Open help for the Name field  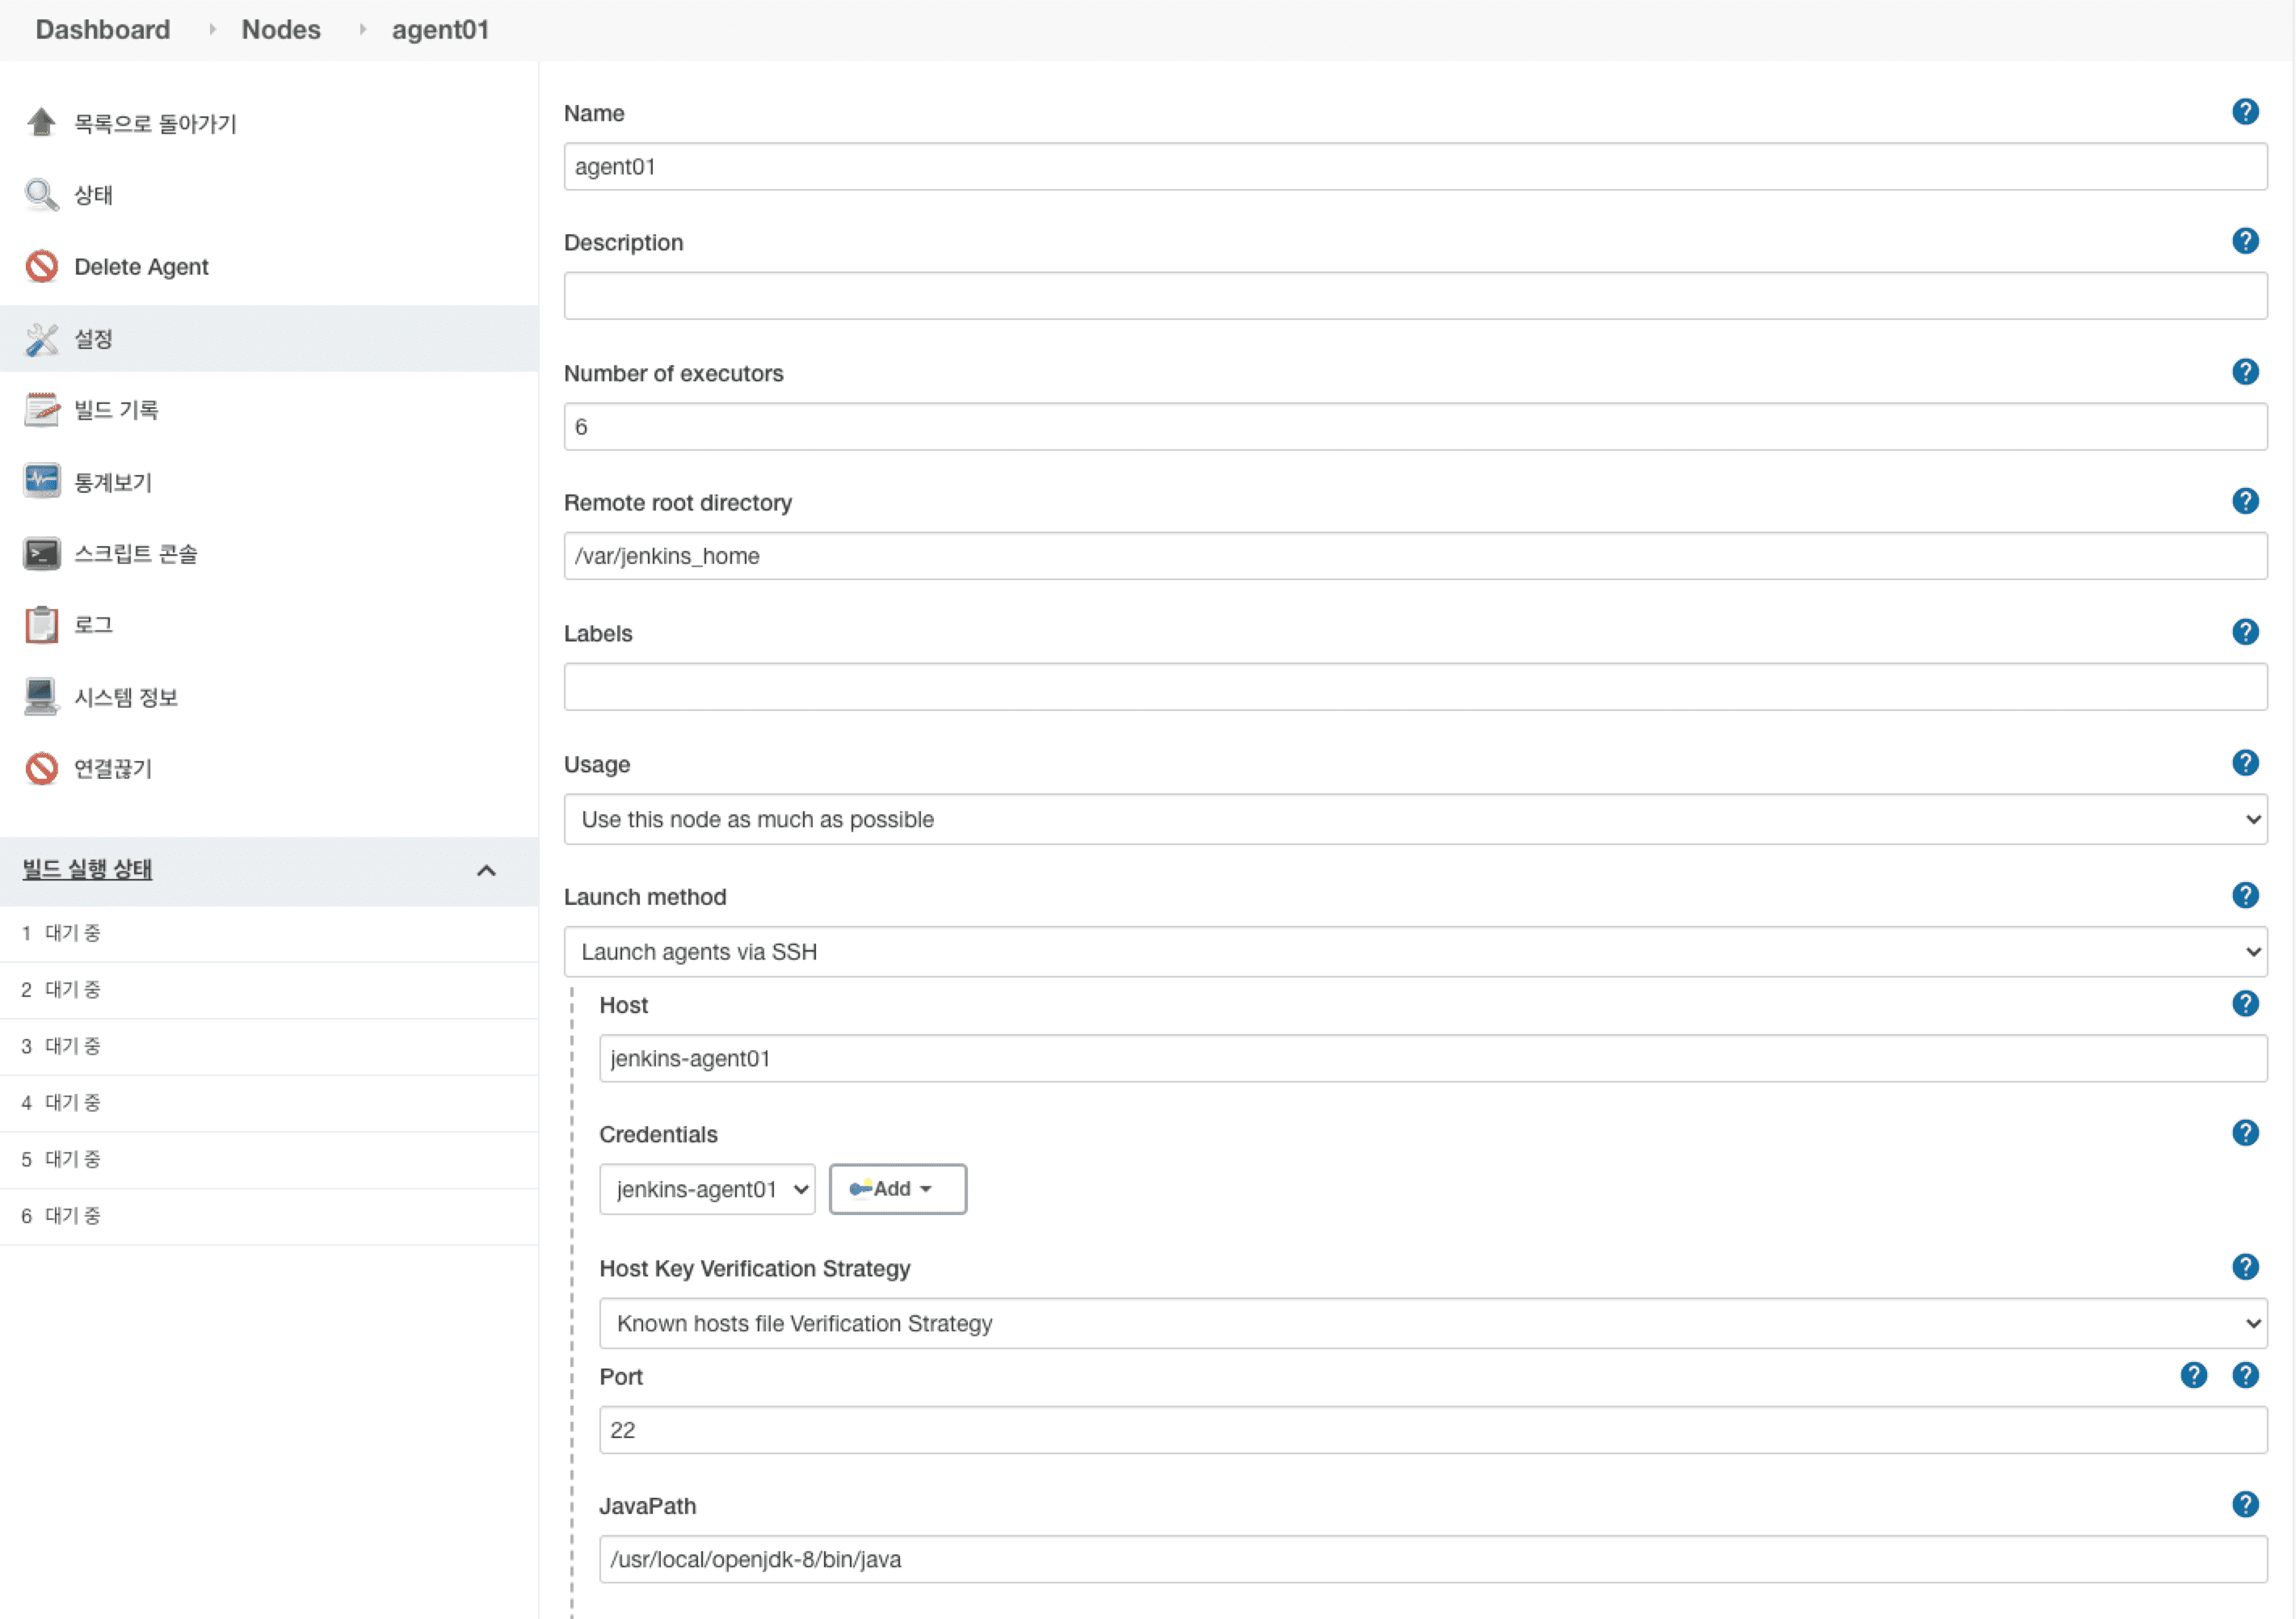(x=2245, y=111)
